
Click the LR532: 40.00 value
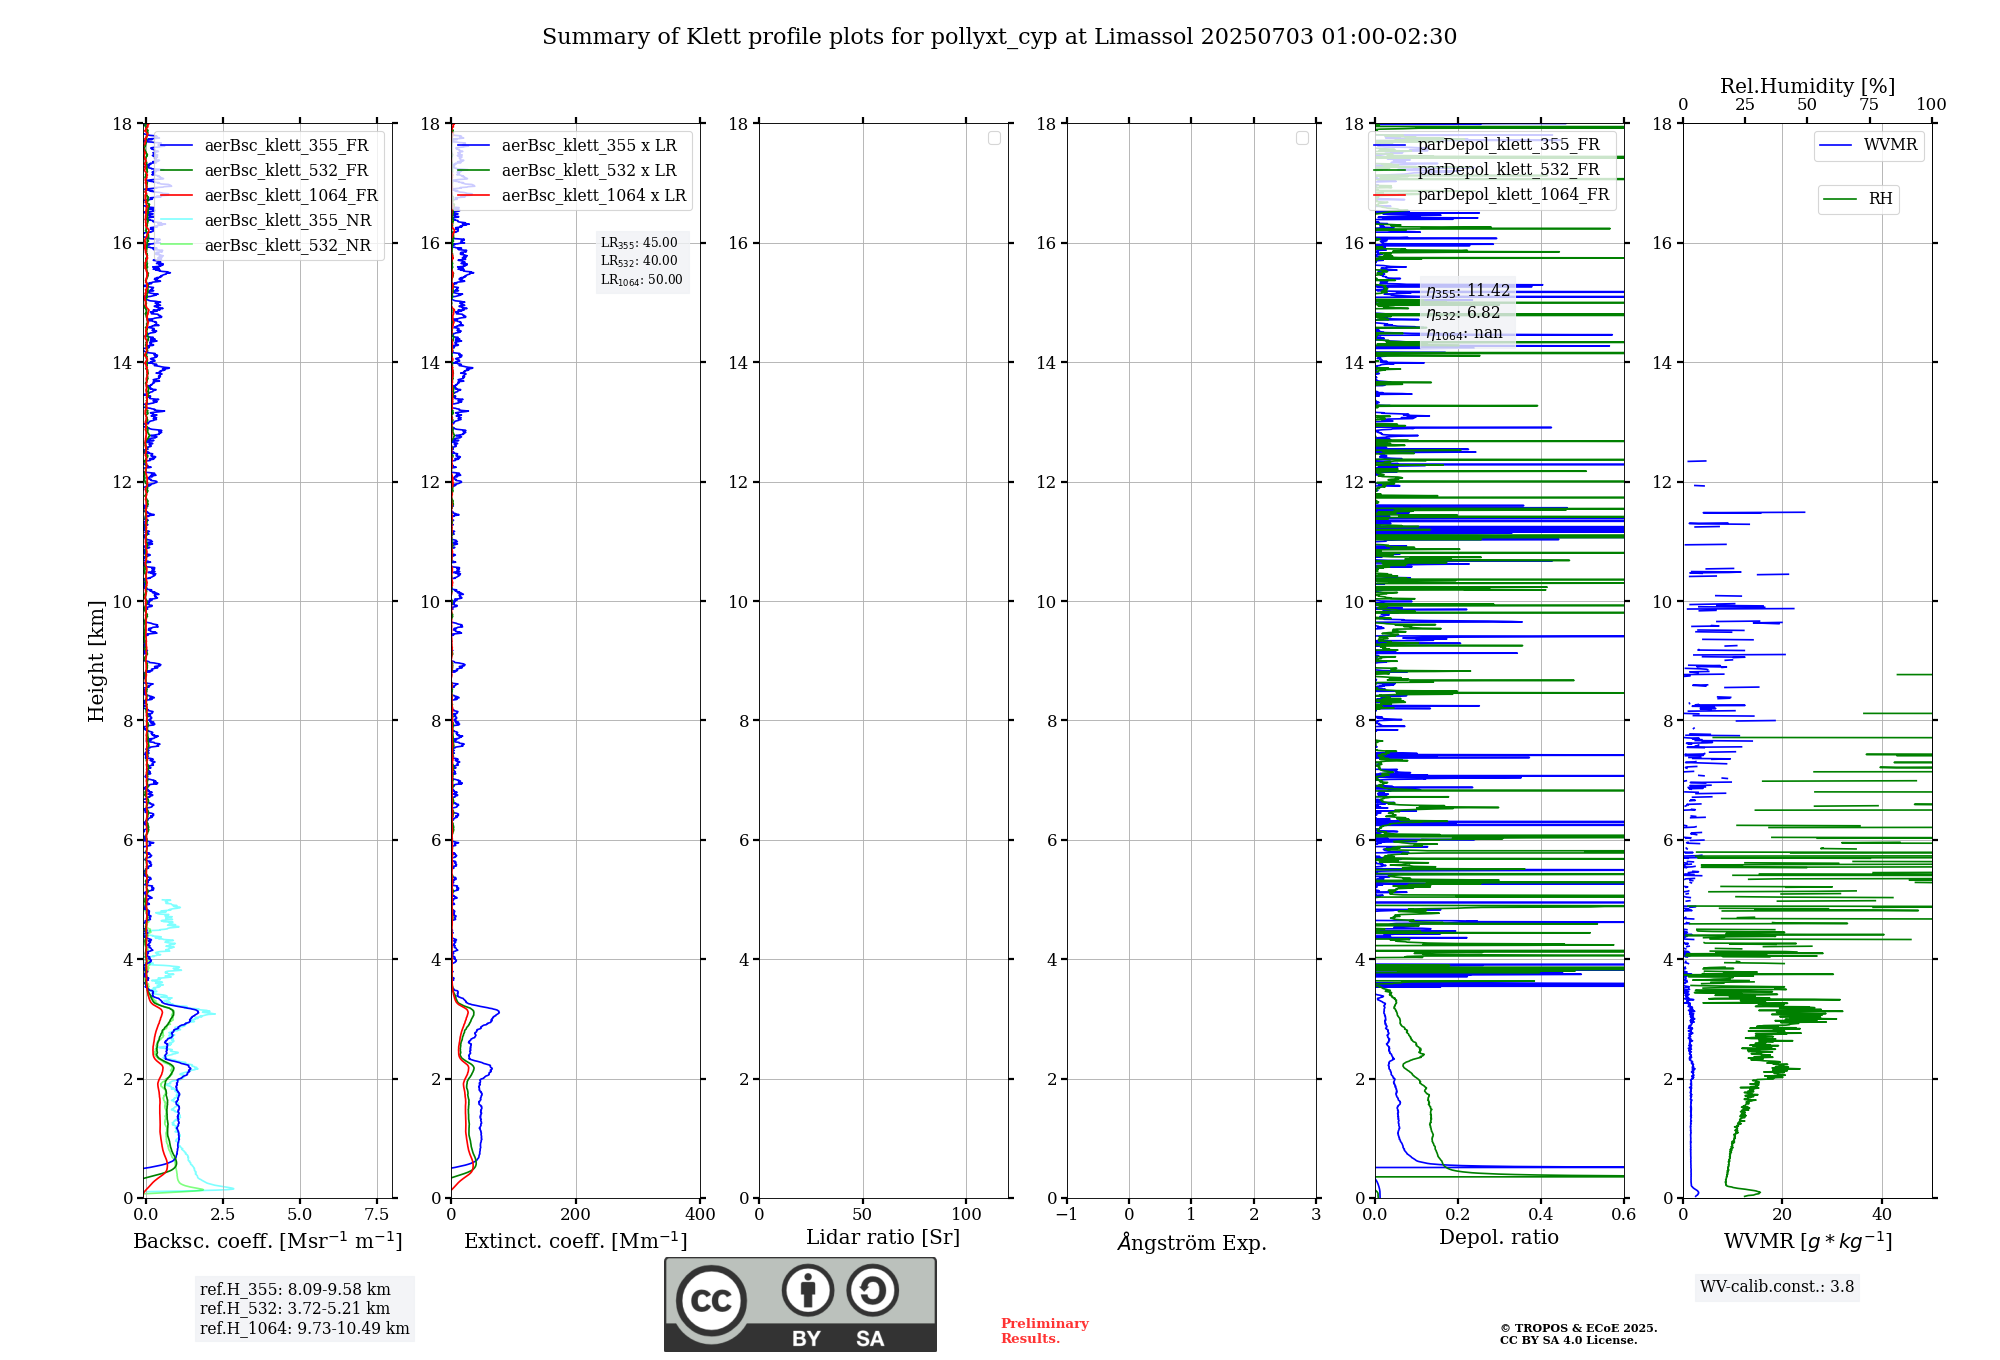point(639,261)
